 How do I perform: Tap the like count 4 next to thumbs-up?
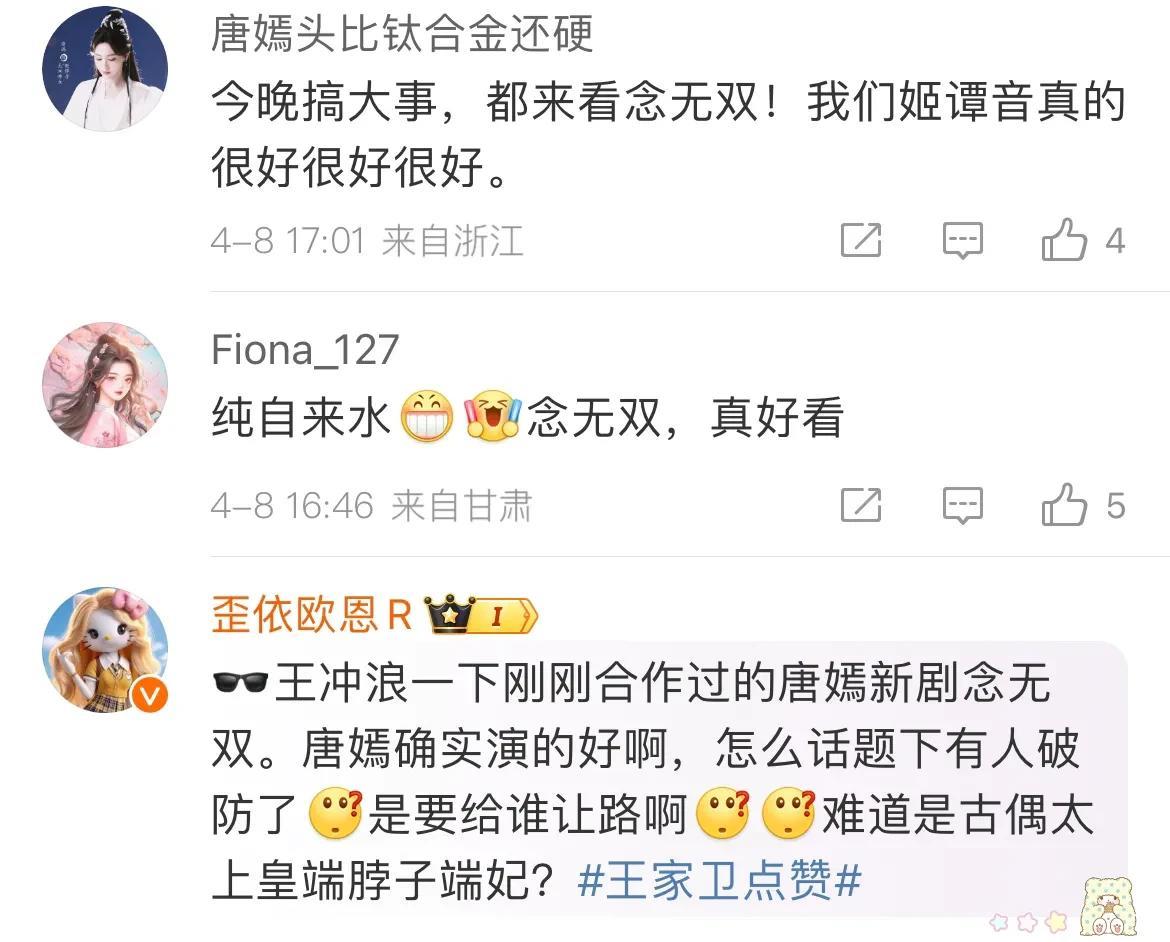1115,241
